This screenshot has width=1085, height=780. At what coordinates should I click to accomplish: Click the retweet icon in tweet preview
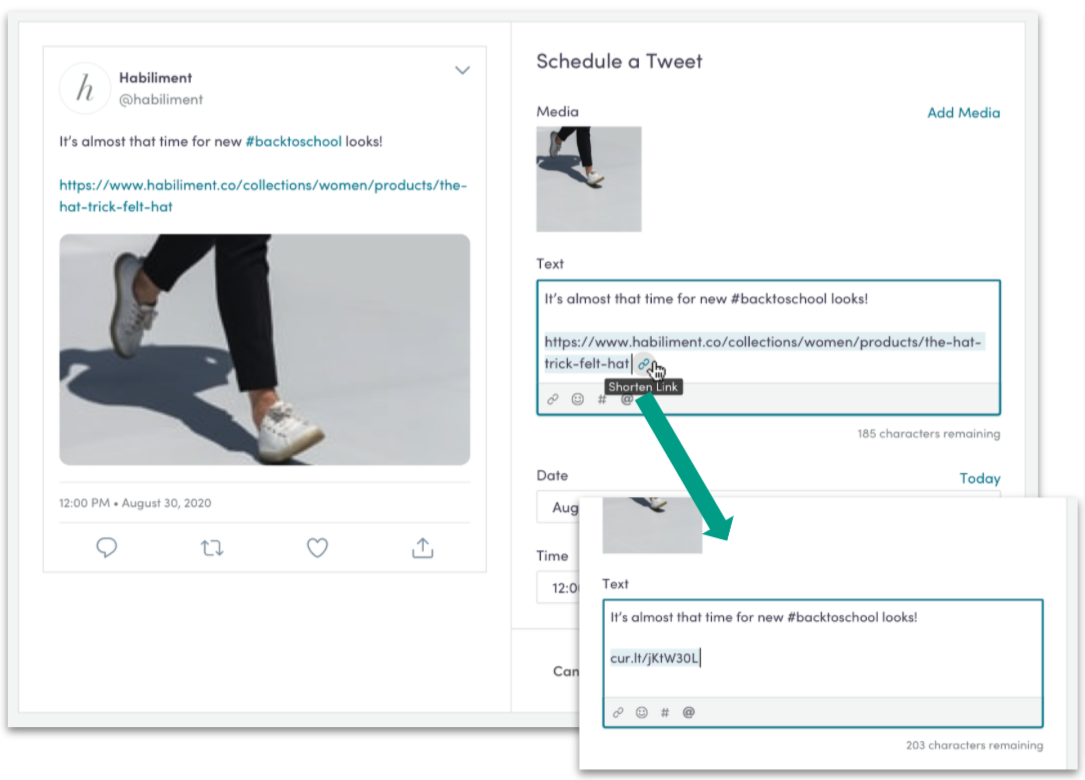tap(212, 548)
